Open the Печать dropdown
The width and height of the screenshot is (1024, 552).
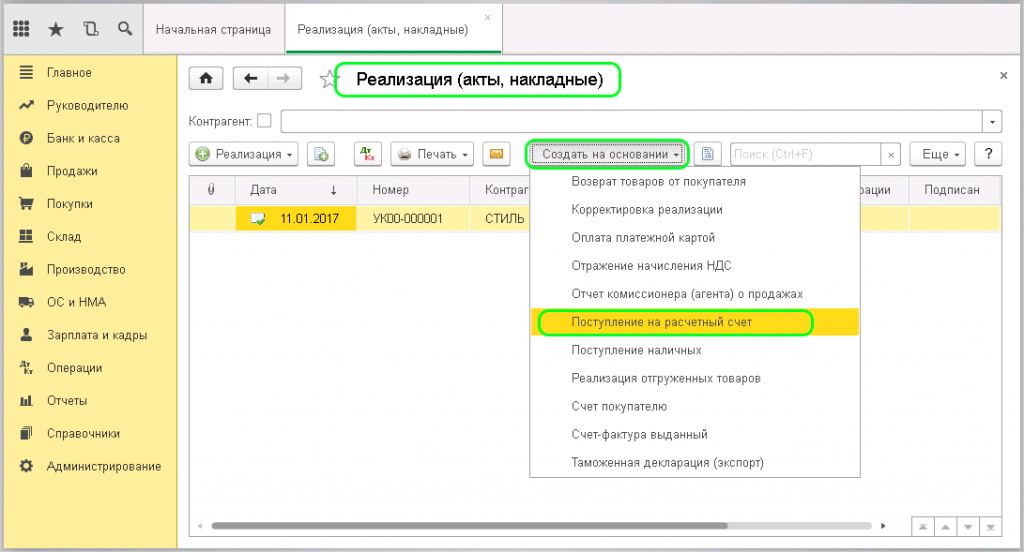click(x=432, y=154)
